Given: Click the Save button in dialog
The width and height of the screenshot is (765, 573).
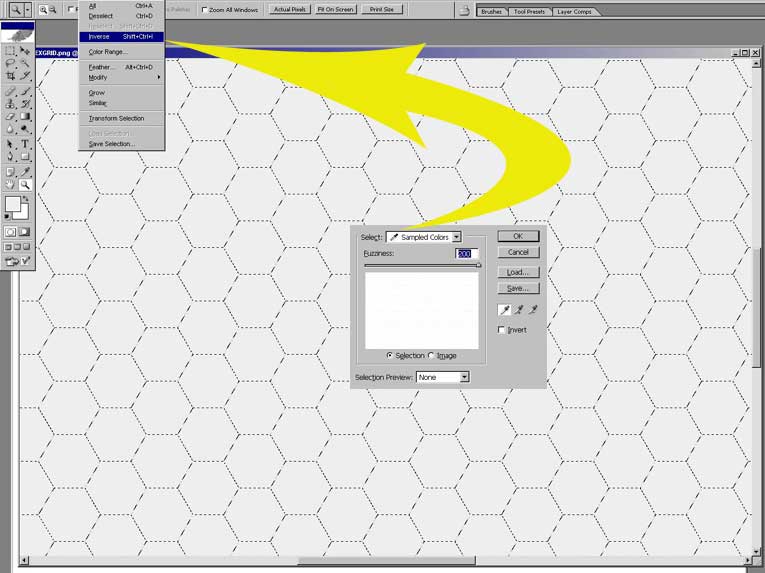Looking at the screenshot, I should [518, 288].
